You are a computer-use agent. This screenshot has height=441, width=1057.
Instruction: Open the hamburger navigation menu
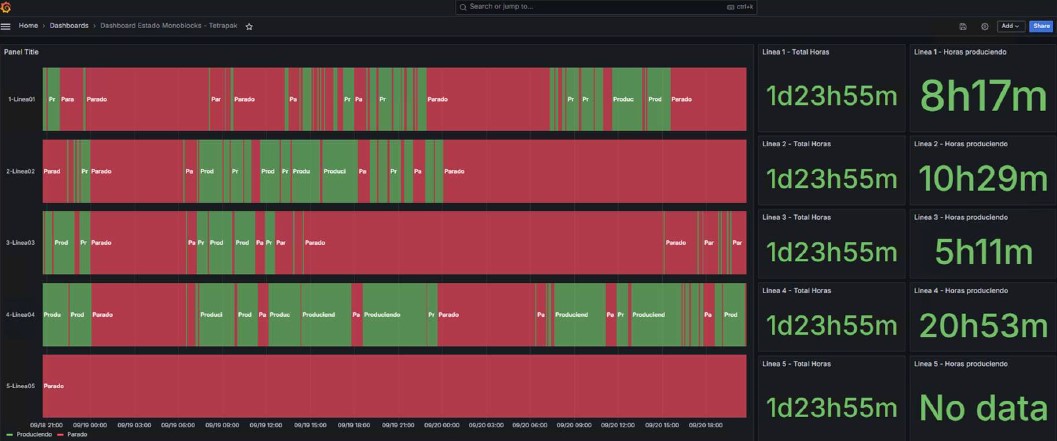(6, 26)
